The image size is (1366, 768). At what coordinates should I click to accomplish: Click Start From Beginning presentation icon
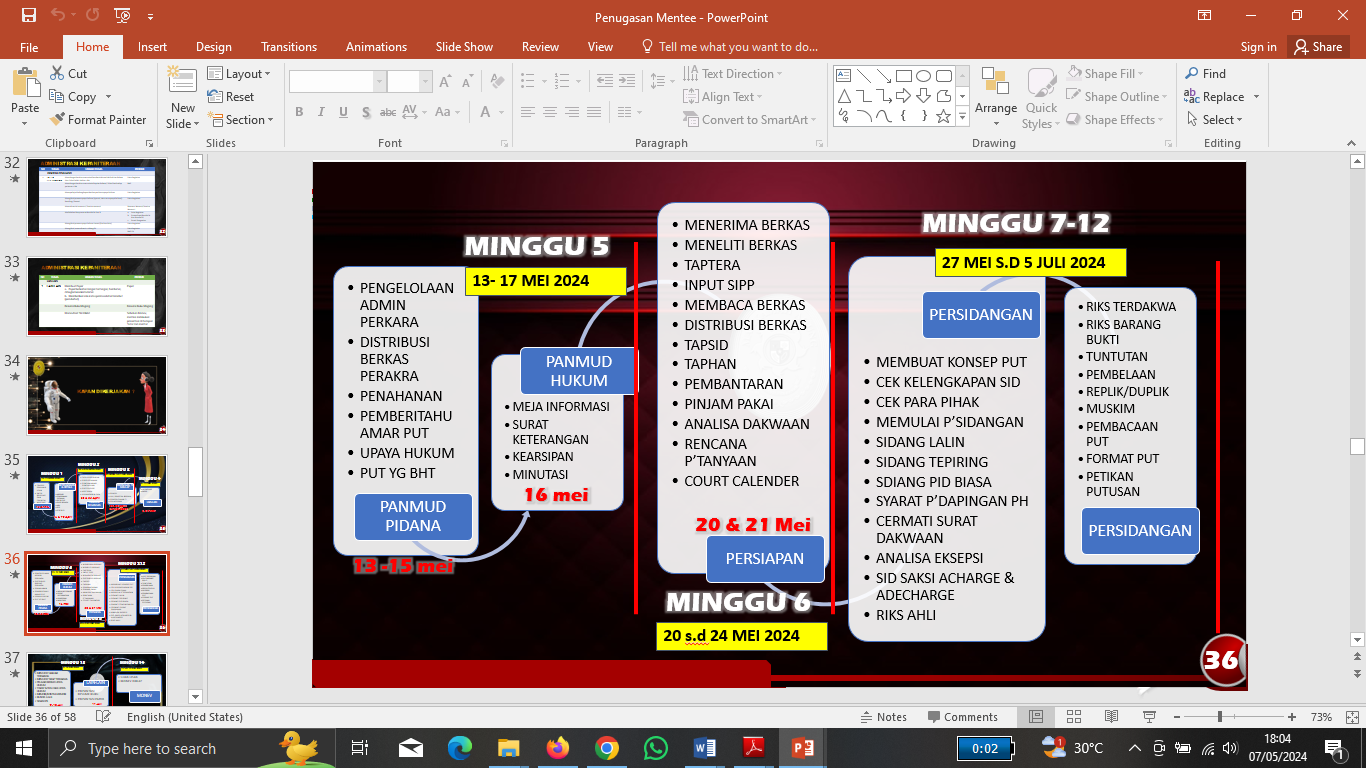point(123,16)
